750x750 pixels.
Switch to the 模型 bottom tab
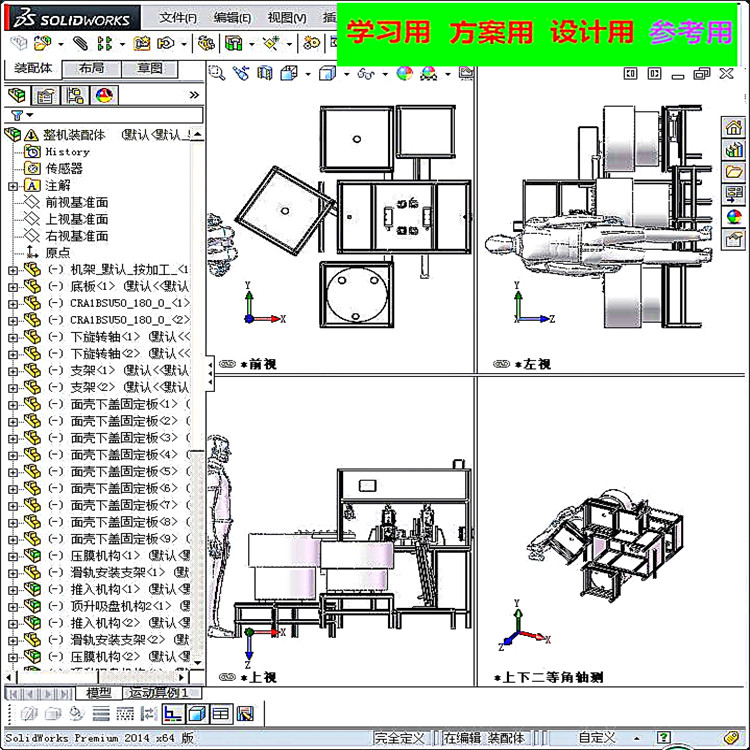coord(99,692)
